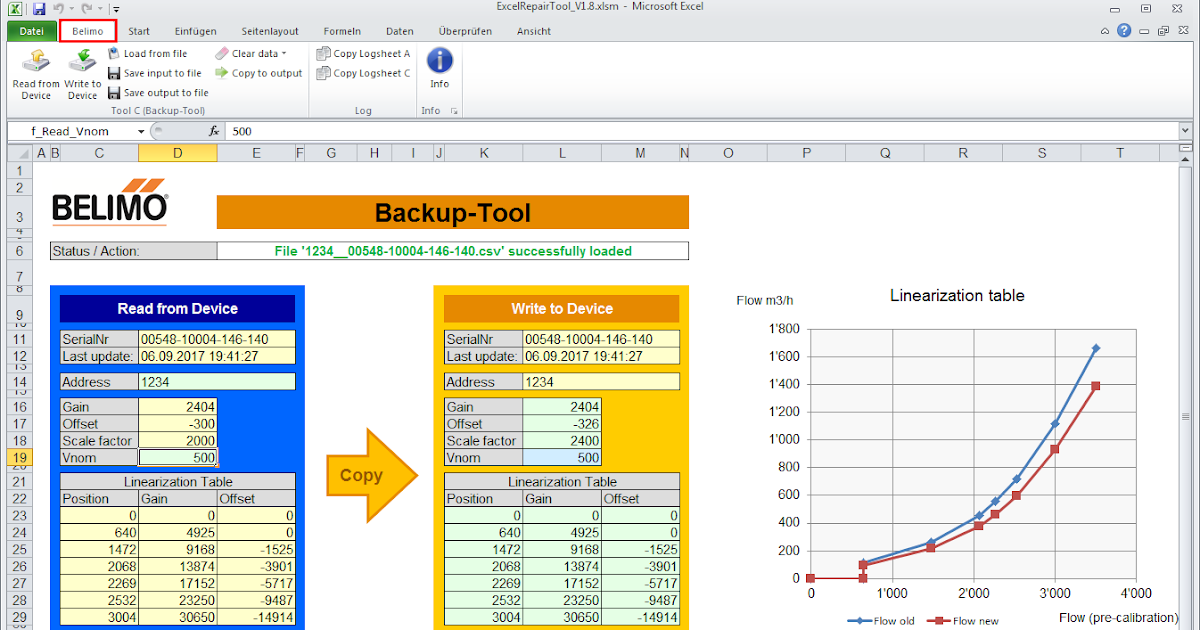The width and height of the screenshot is (1200, 630).
Task: Select the Scale factor cell showing 2400
Action: 562,441
